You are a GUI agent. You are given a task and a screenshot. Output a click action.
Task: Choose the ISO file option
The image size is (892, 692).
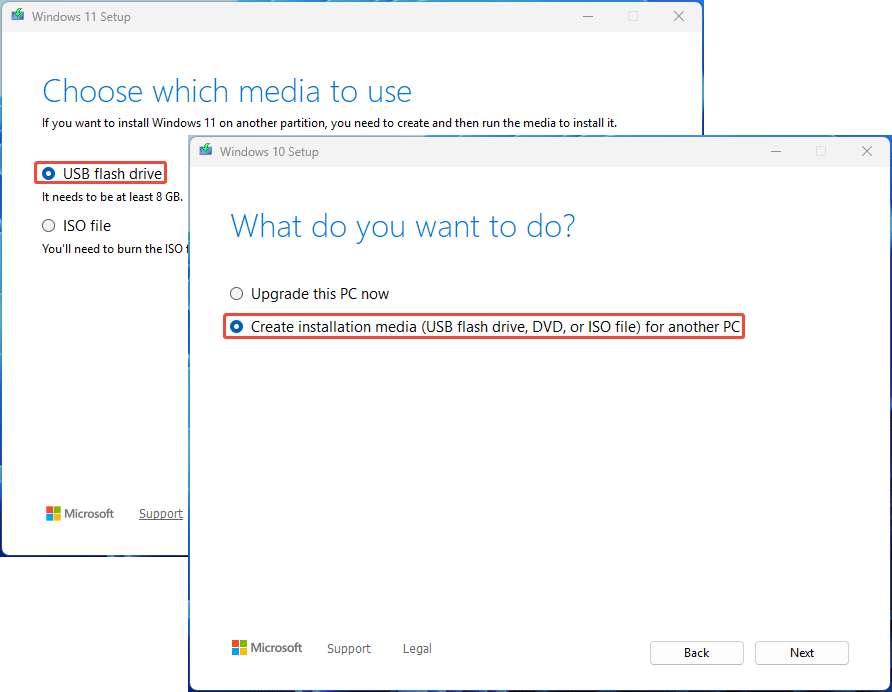48,225
